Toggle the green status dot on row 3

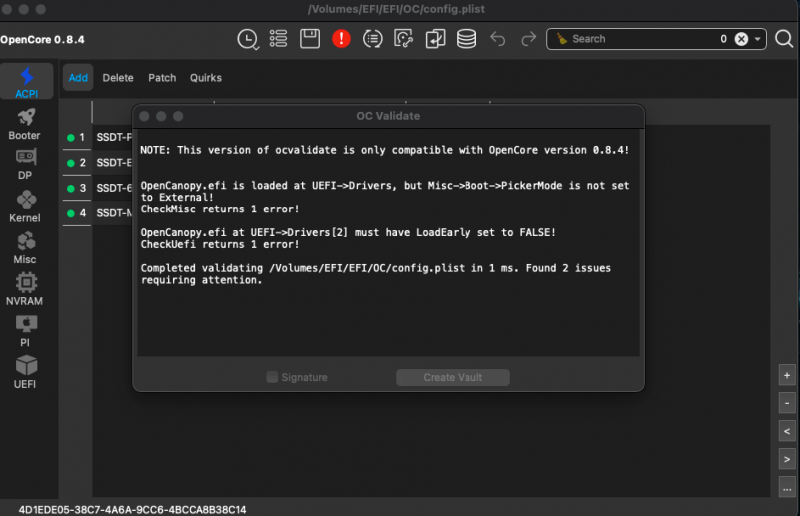click(71, 188)
